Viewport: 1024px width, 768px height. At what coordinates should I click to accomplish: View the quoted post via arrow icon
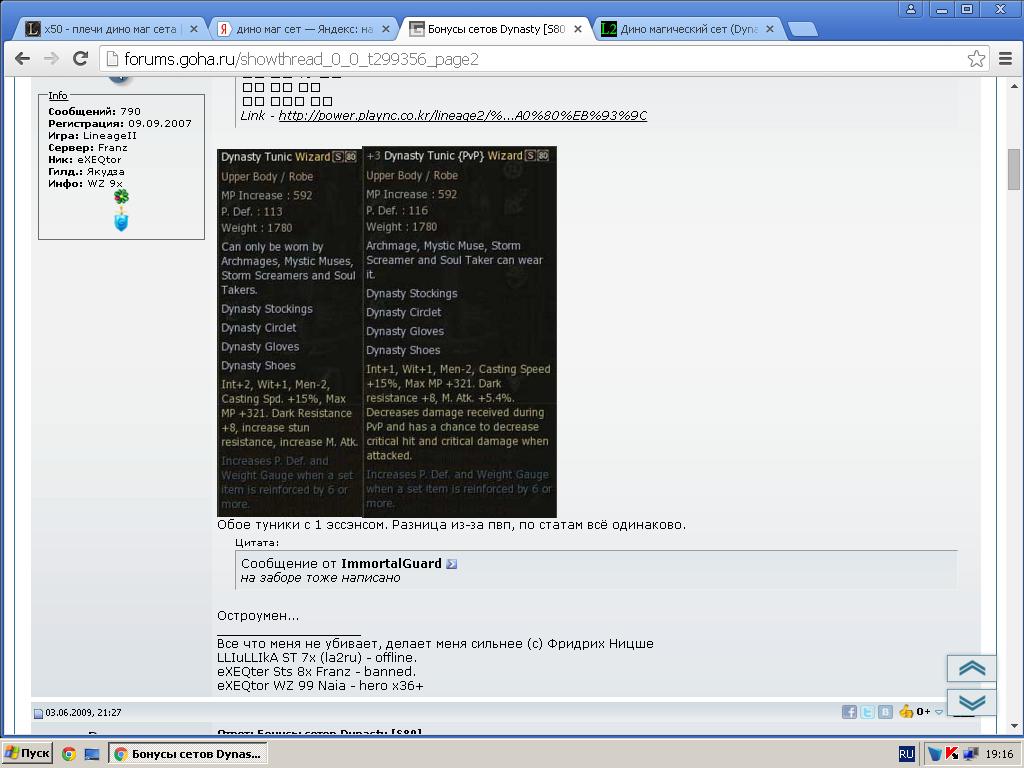coord(452,564)
